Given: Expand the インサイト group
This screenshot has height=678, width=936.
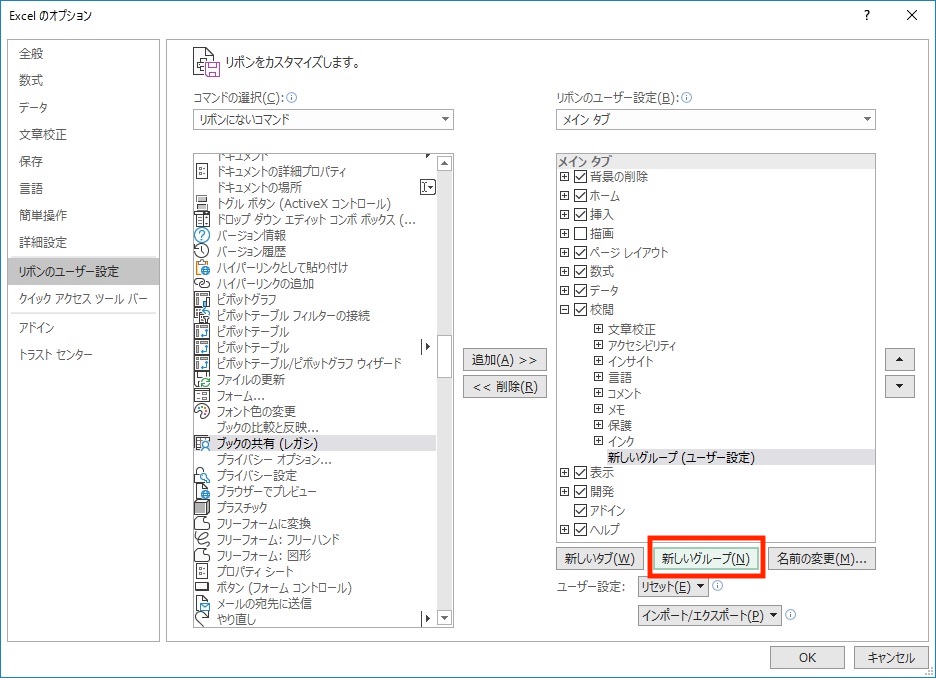Looking at the screenshot, I should 598,360.
